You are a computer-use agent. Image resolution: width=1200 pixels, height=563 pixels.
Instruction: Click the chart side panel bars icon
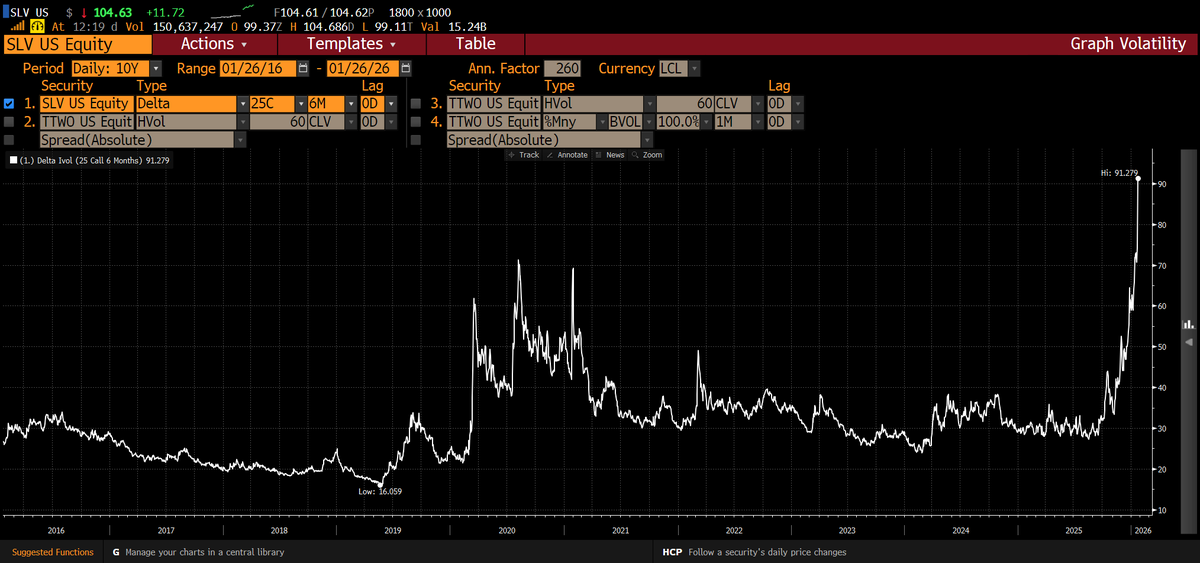click(1188, 324)
